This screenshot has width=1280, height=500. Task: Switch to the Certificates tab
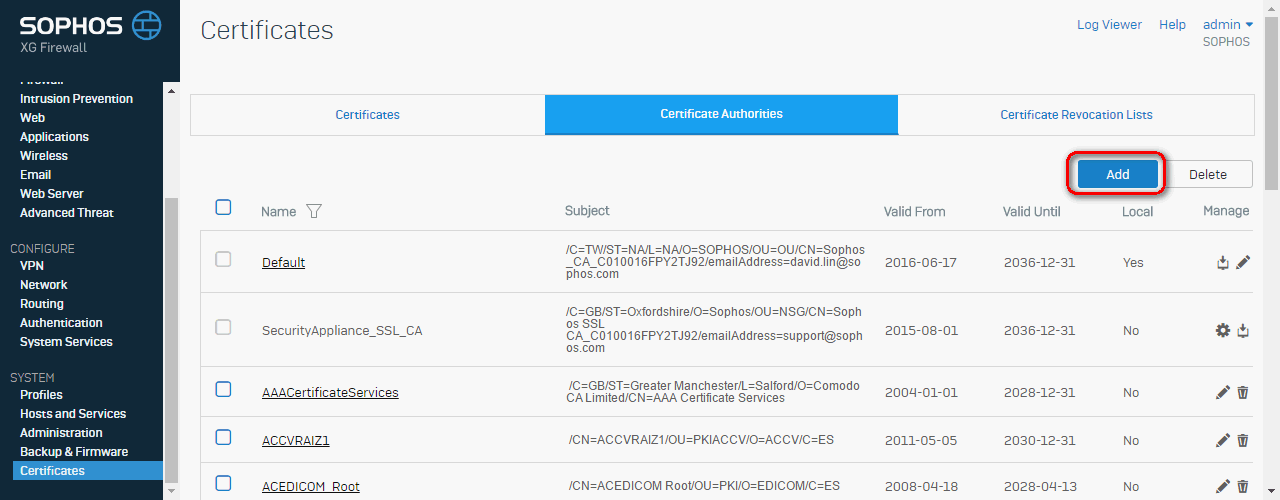click(367, 115)
